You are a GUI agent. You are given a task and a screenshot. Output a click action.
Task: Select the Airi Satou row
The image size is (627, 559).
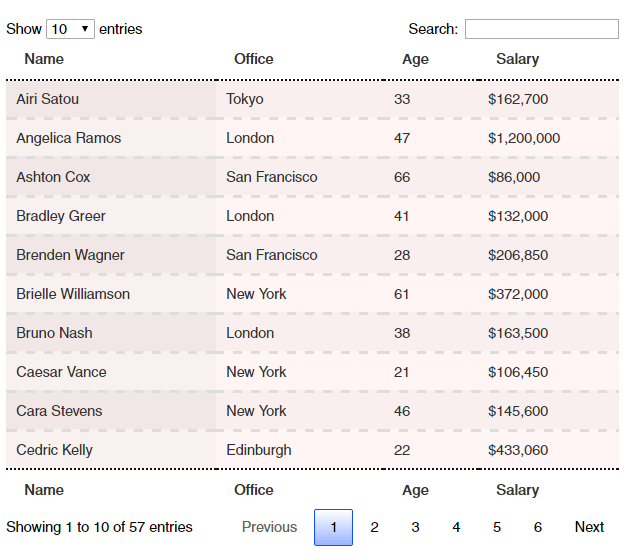tap(312, 99)
